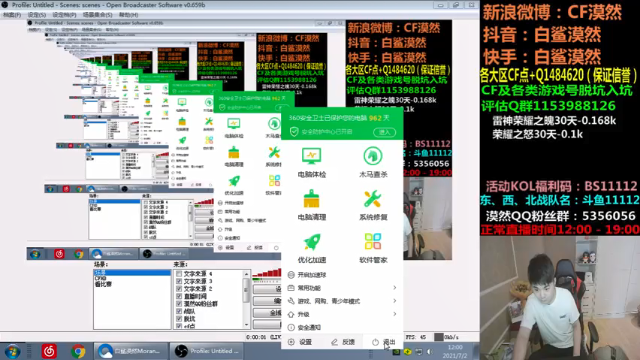Click the 0:00:06 stream timer
Screen dimensions: 640x360
click(256, 337)
